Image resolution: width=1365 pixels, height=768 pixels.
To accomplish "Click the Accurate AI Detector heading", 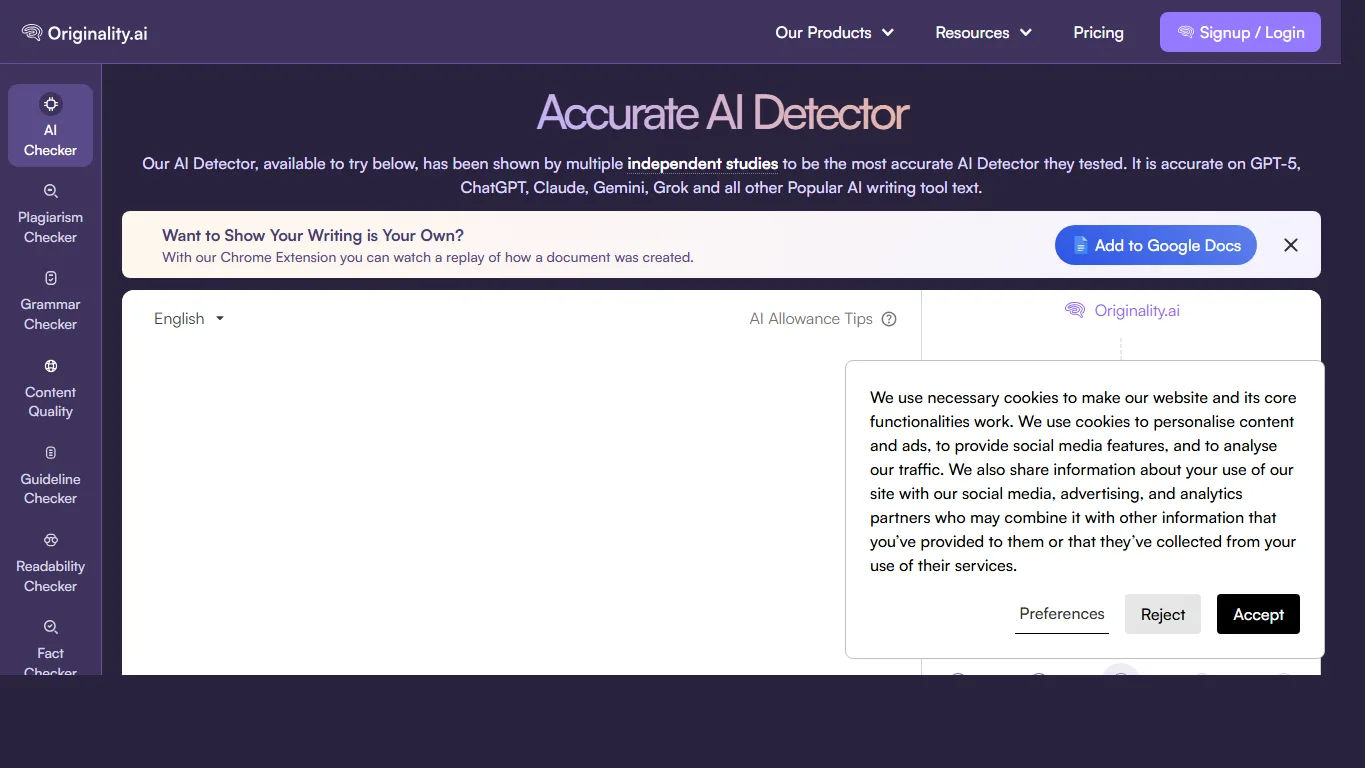I will 722,113.
